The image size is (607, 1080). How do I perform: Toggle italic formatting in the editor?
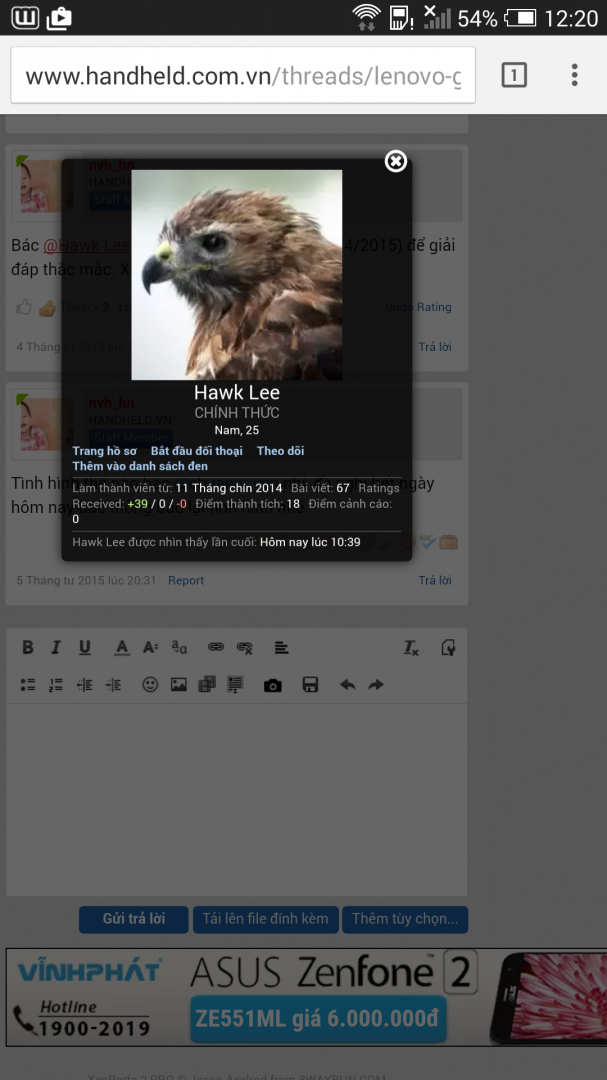(x=56, y=647)
